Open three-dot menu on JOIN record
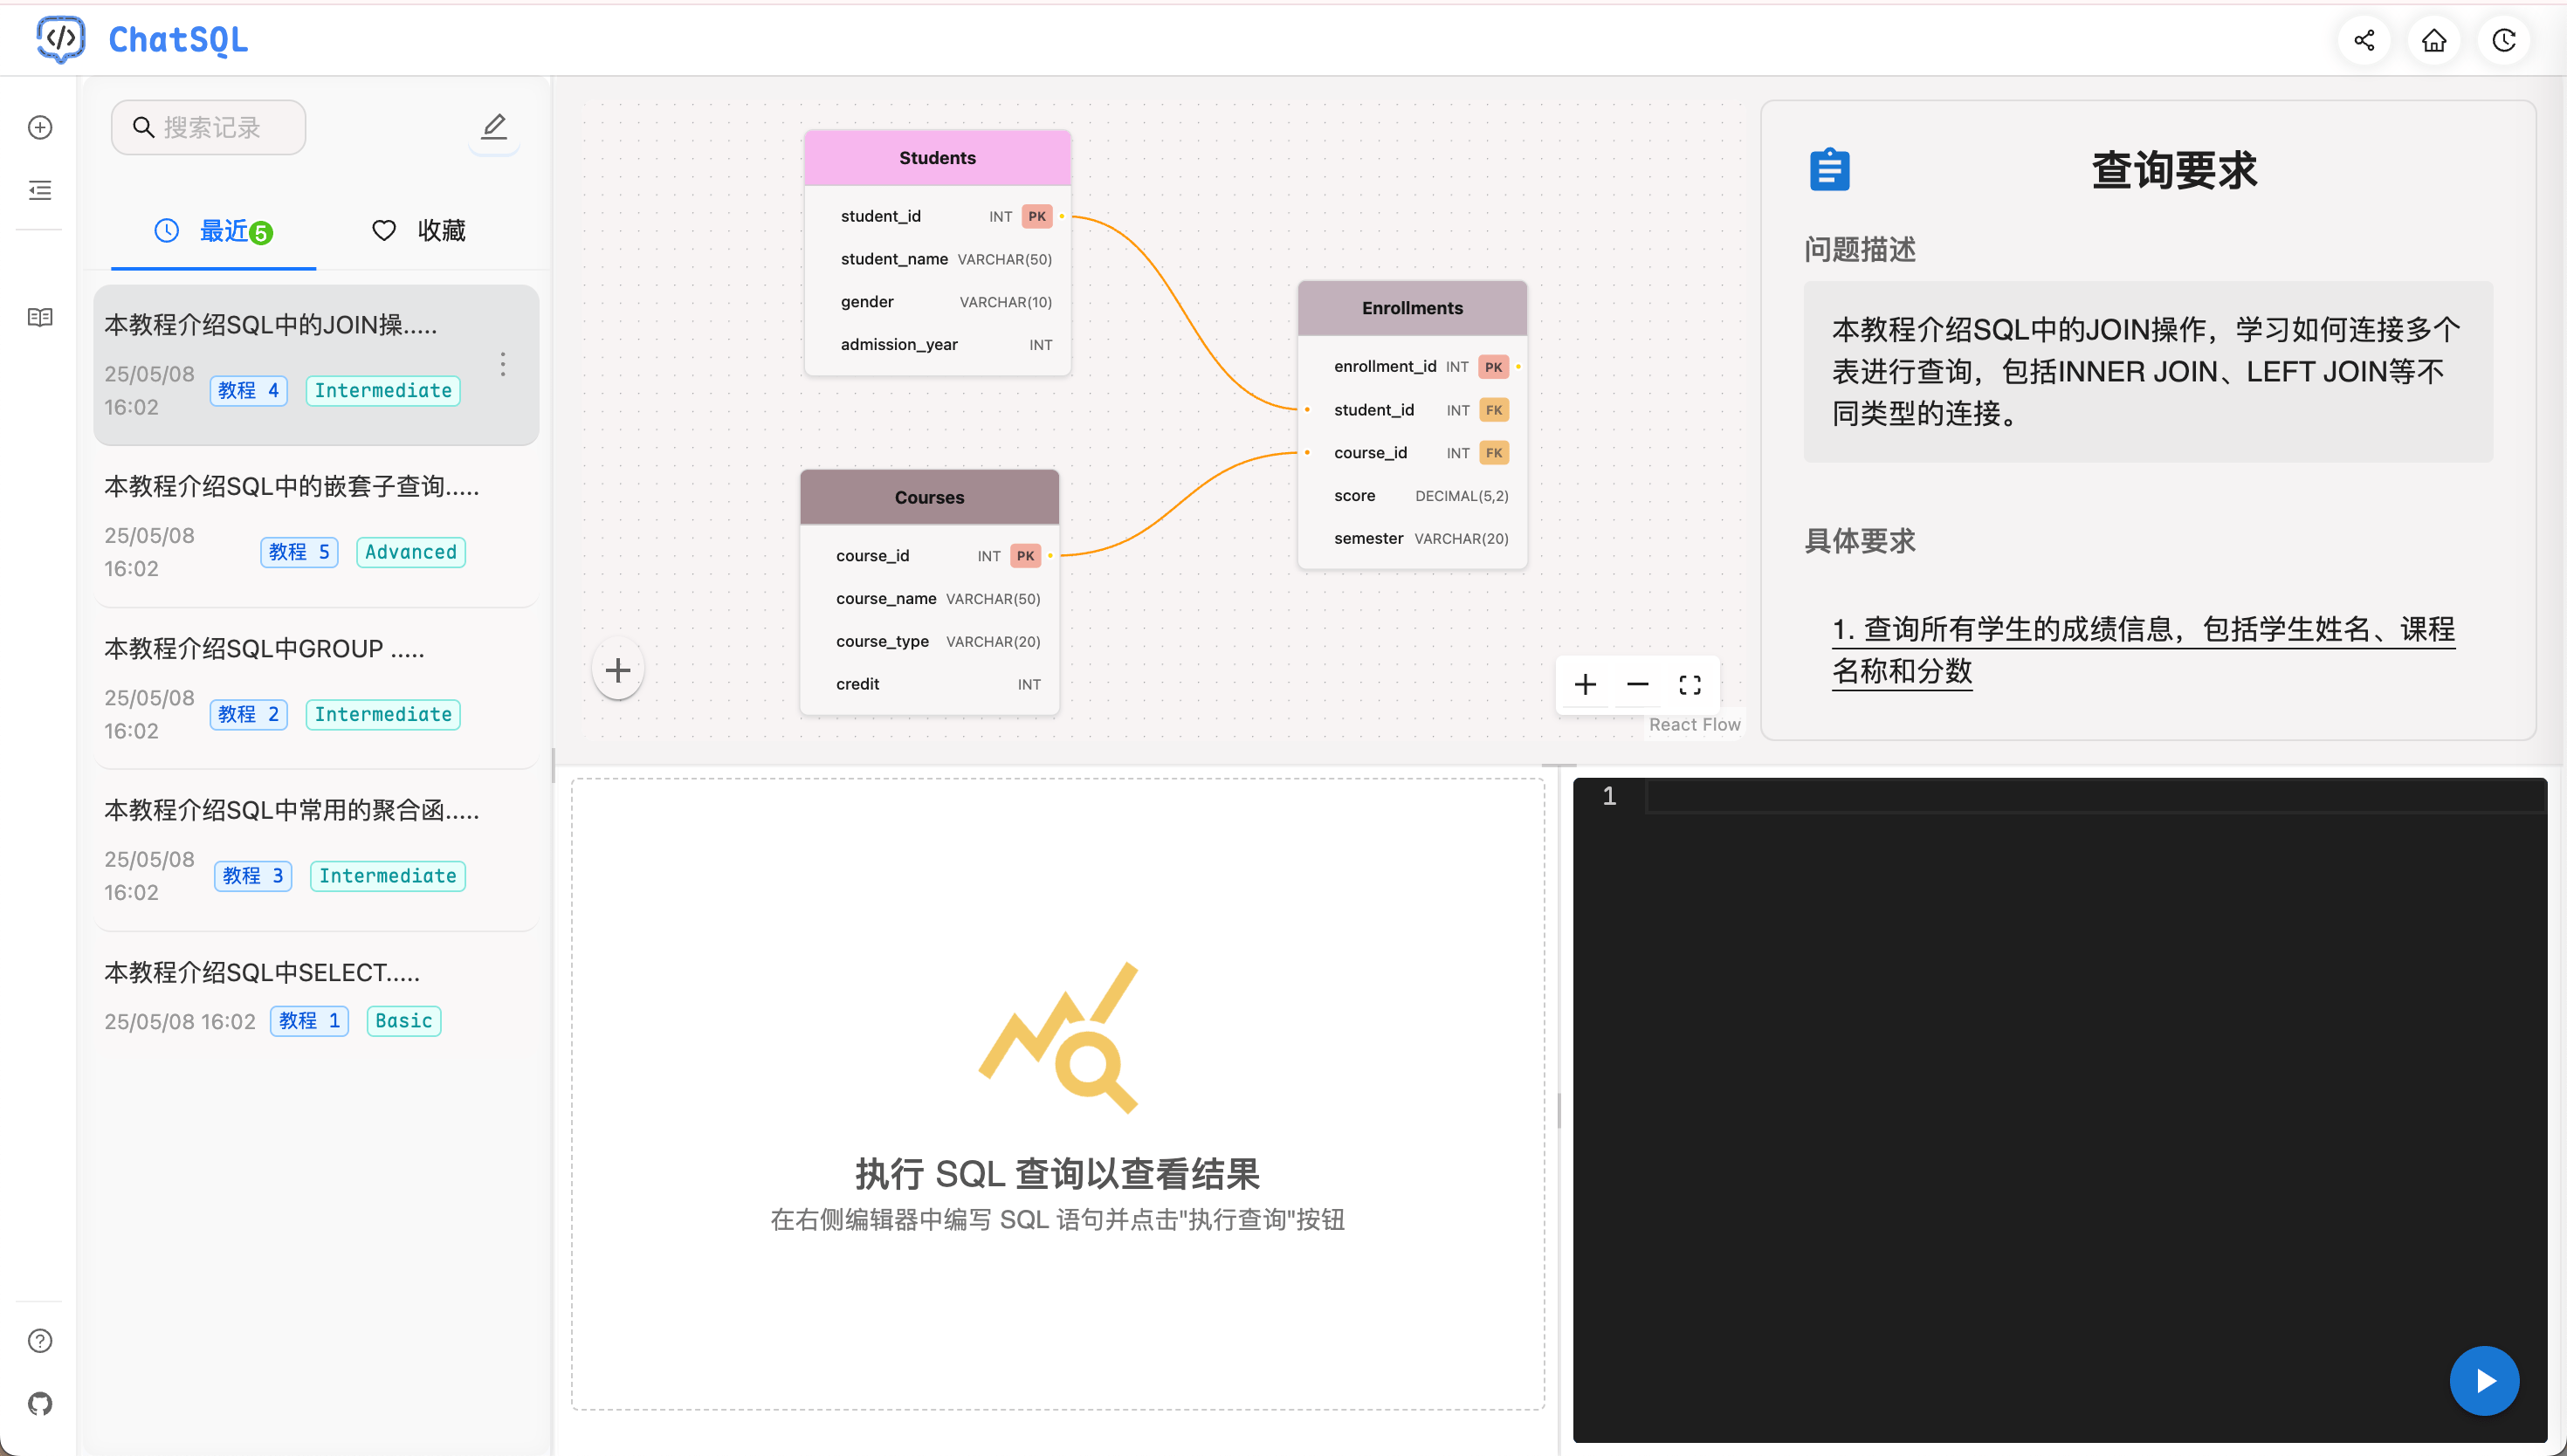The width and height of the screenshot is (2567, 1456). [503, 364]
